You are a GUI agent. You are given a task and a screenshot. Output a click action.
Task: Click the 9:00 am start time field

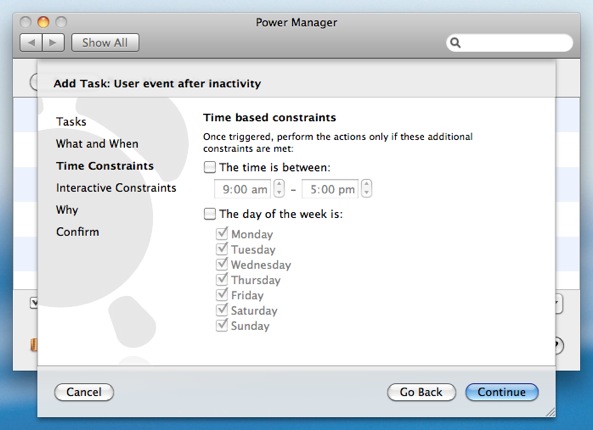(x=242, y=189)
